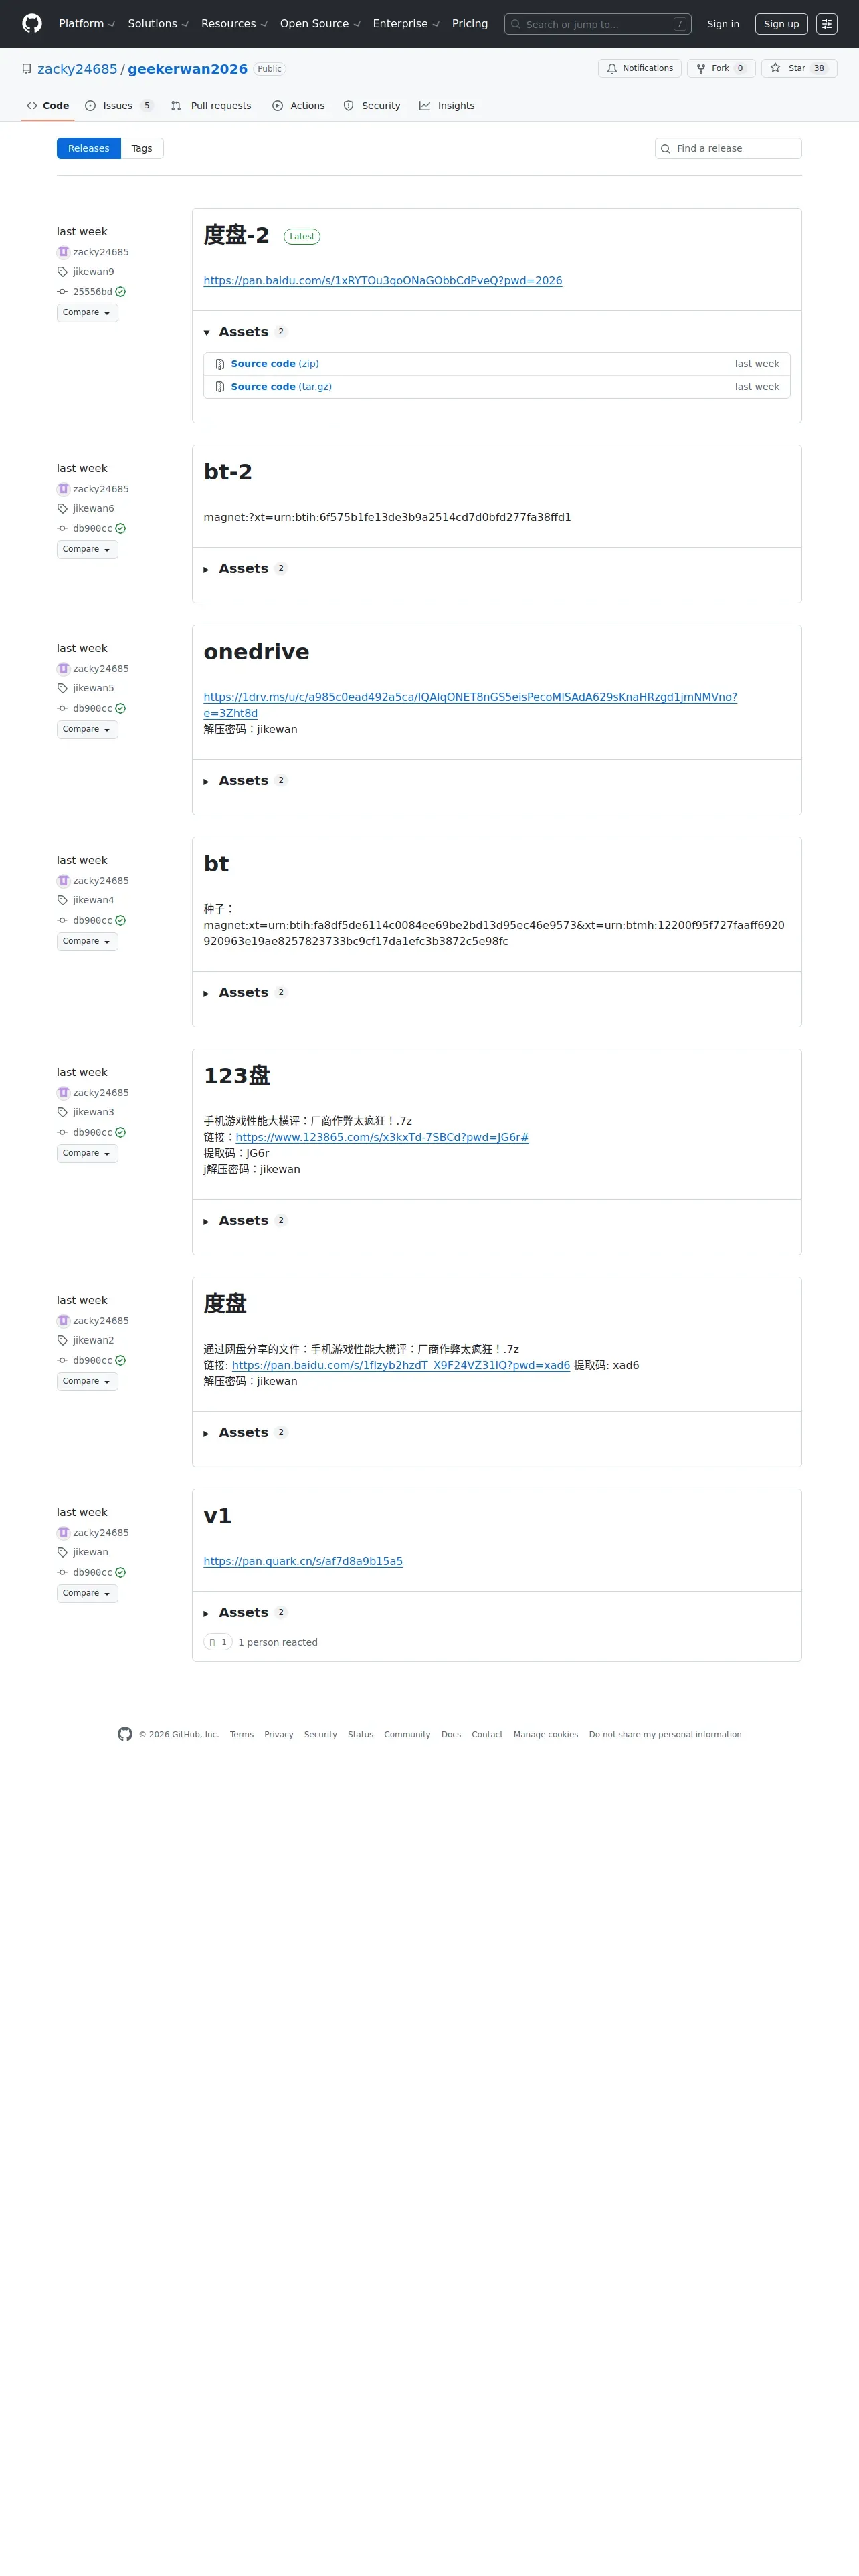859x2576 pixels.
Task: Click the bell icon in Notifications button
Action: (612, 68)
